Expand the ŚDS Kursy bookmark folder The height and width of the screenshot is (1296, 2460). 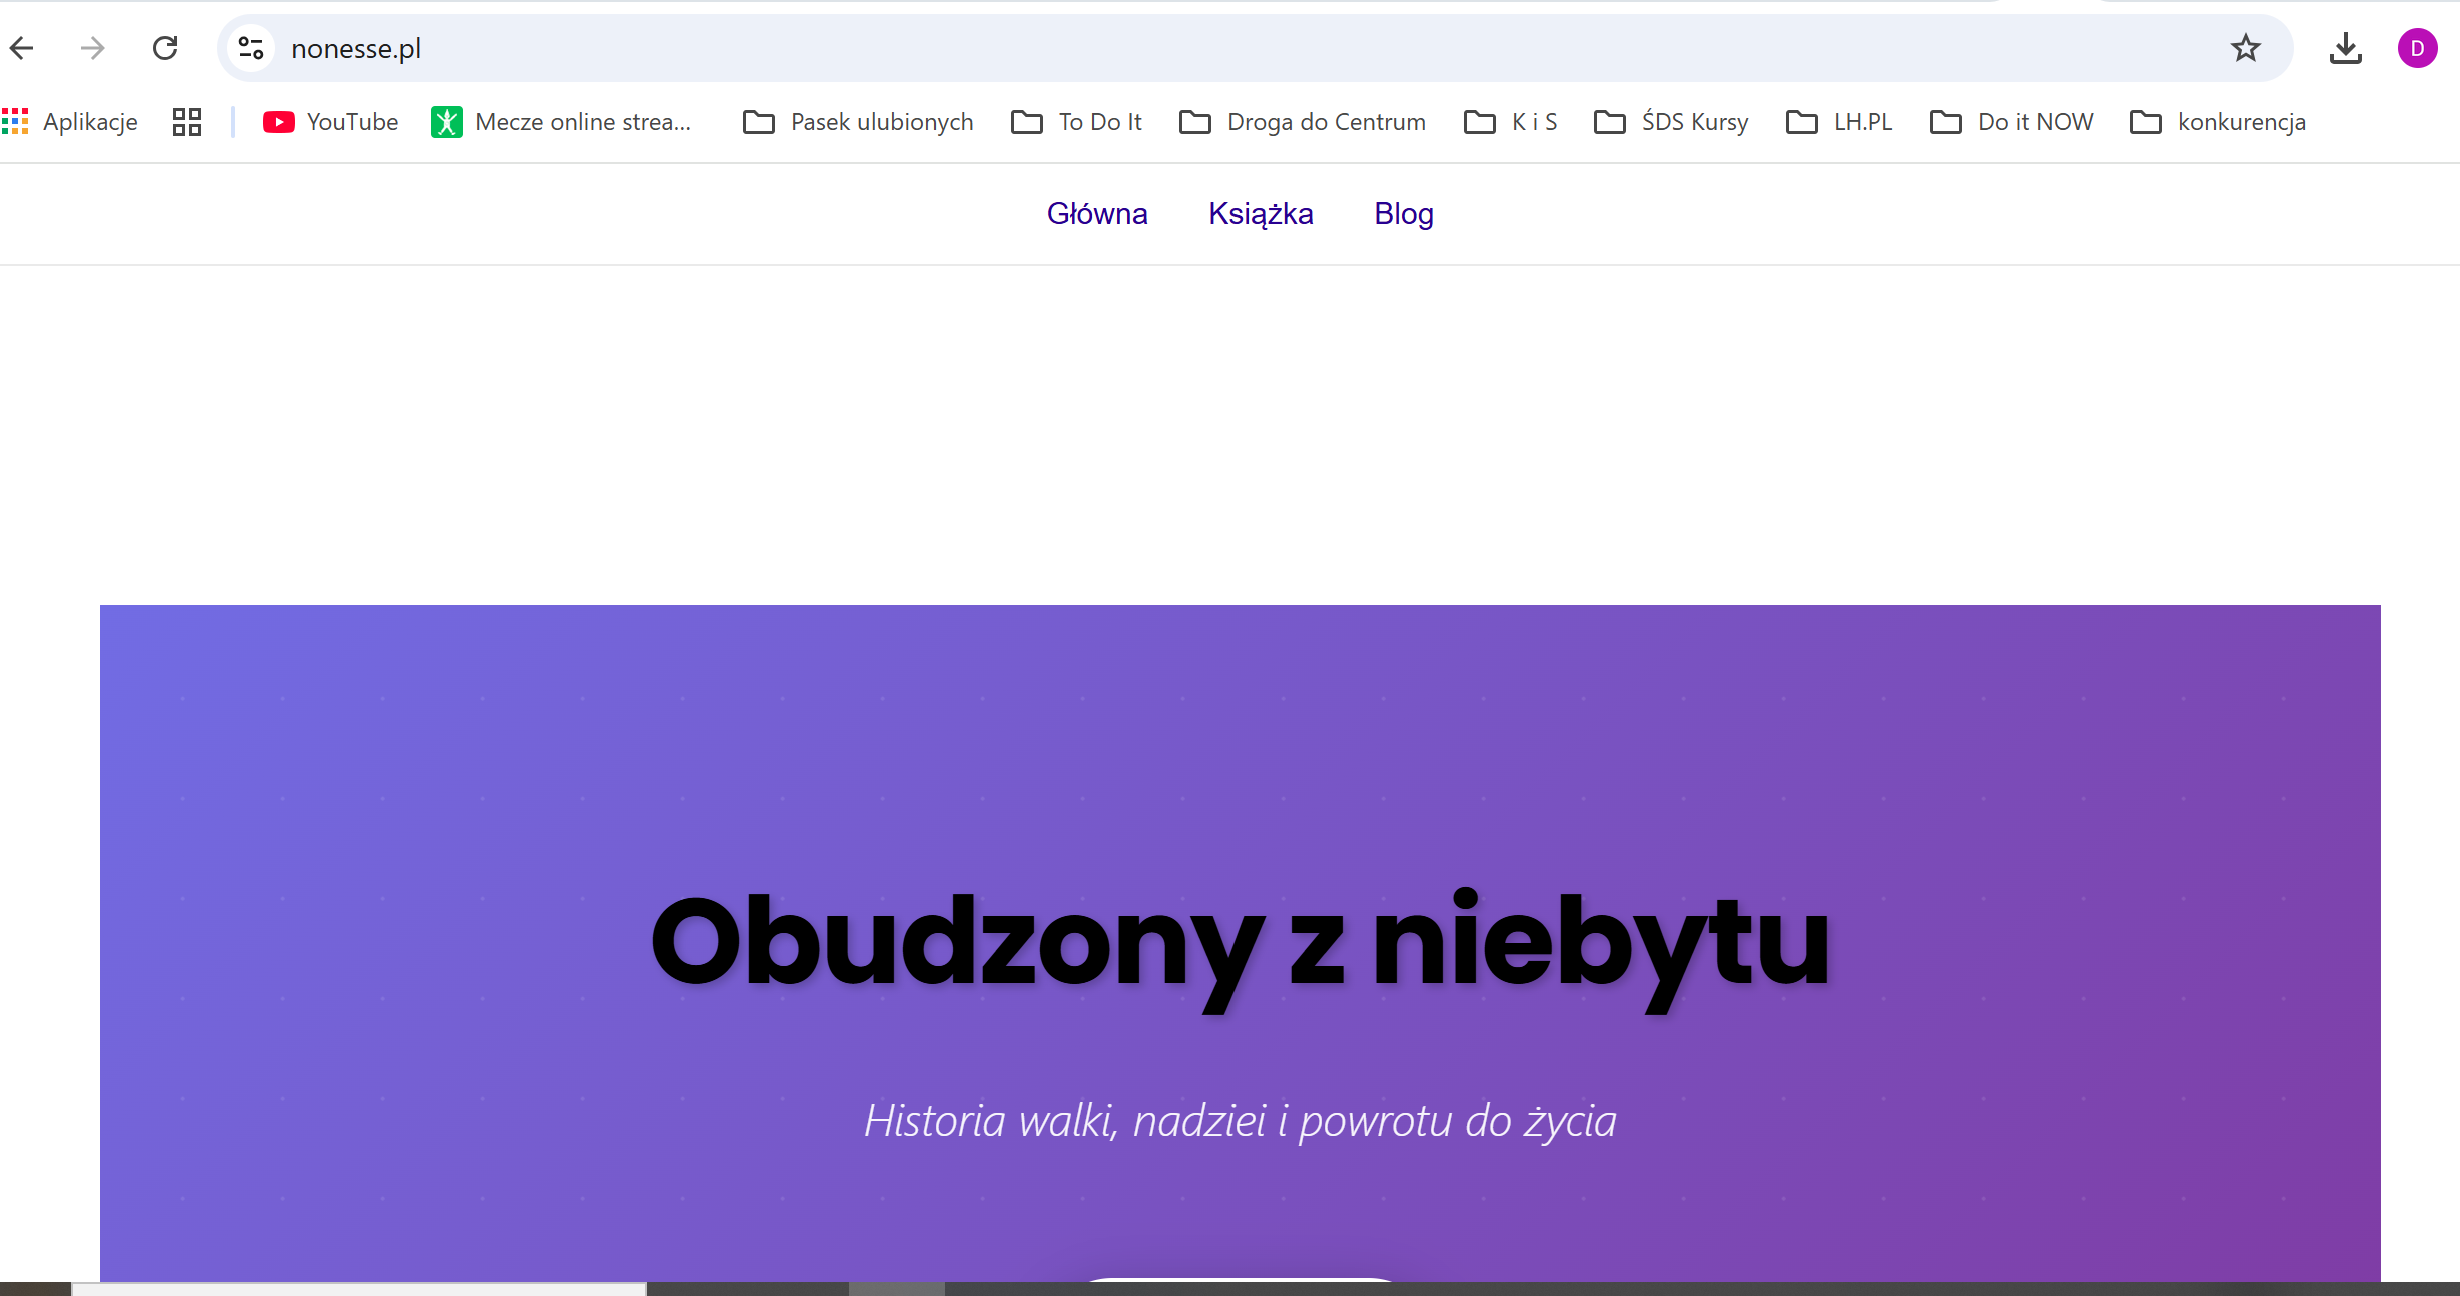click(x=1671, y=122)
